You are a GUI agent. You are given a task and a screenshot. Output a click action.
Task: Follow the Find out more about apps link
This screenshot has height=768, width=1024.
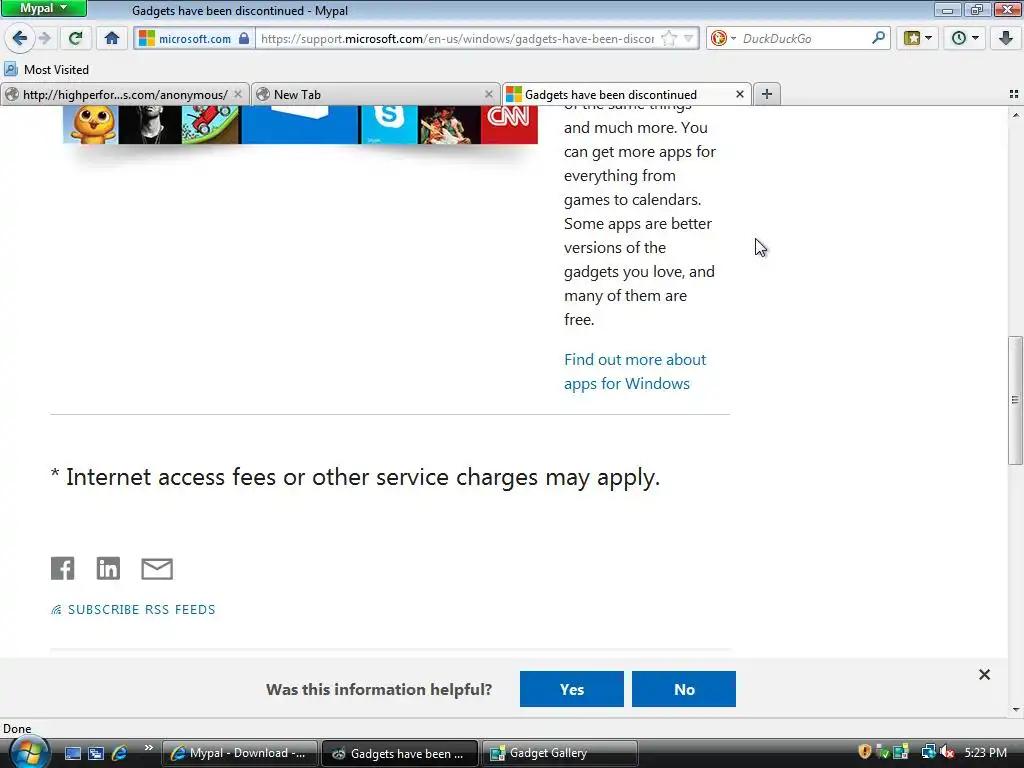point(635,372)
